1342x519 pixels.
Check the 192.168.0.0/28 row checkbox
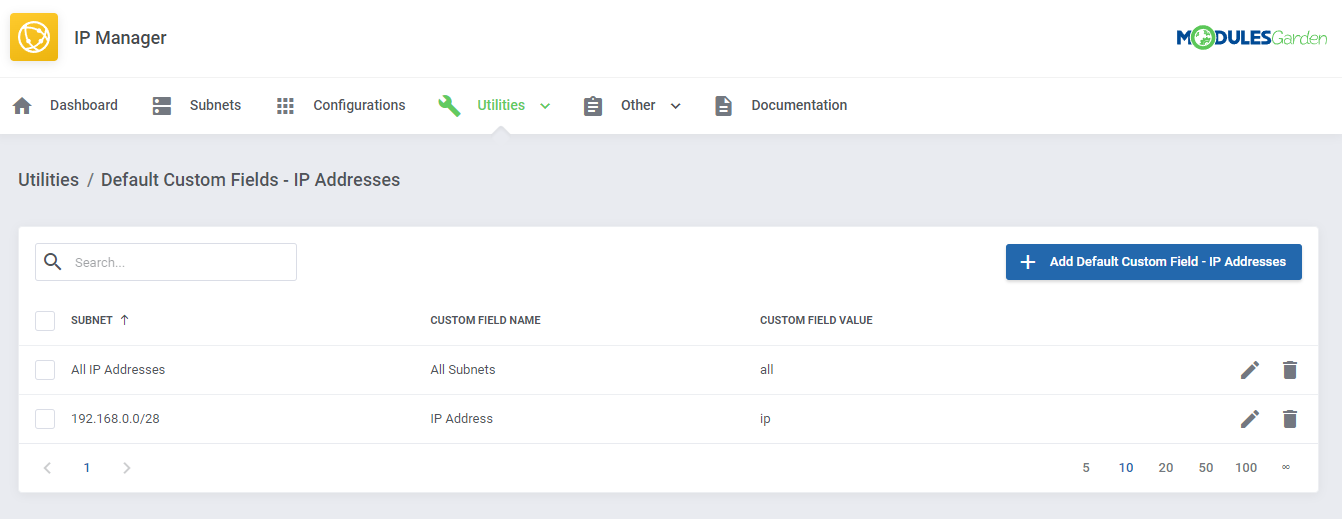click(x=45, y=419)
